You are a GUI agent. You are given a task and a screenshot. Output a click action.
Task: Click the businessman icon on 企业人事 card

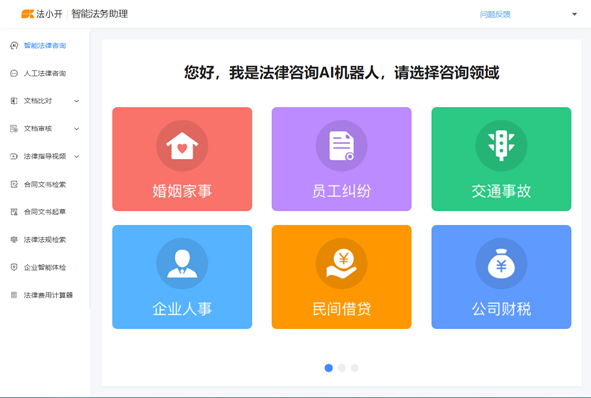point(182,263)
